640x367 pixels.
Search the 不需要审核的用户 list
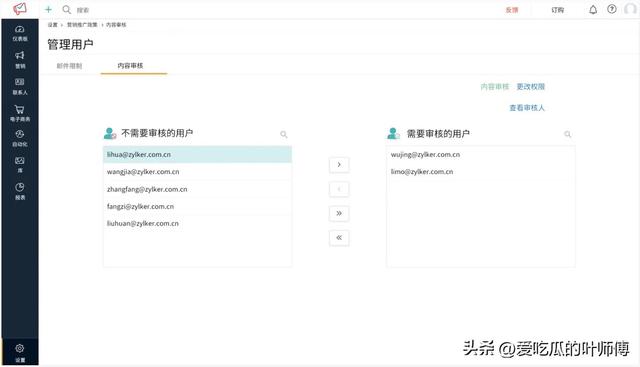pos(284,134)
